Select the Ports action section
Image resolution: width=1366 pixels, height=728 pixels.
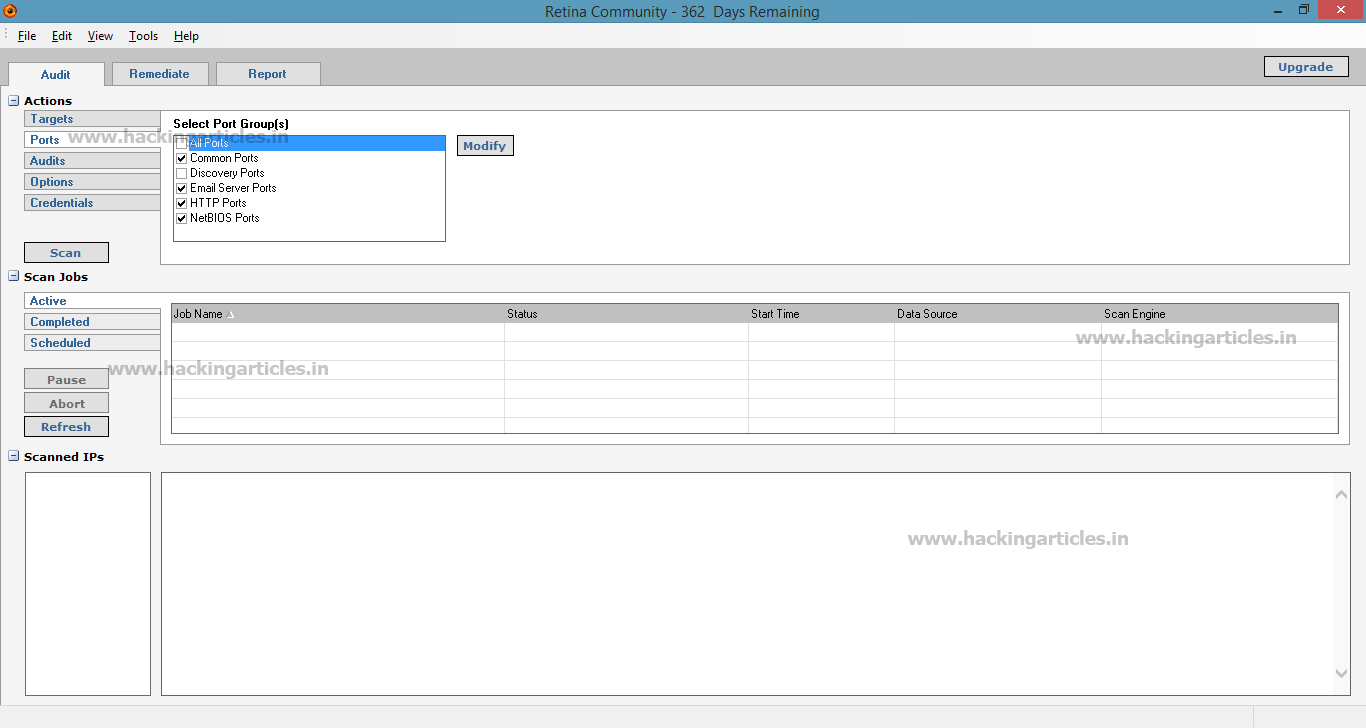click(x=92, y=140)
